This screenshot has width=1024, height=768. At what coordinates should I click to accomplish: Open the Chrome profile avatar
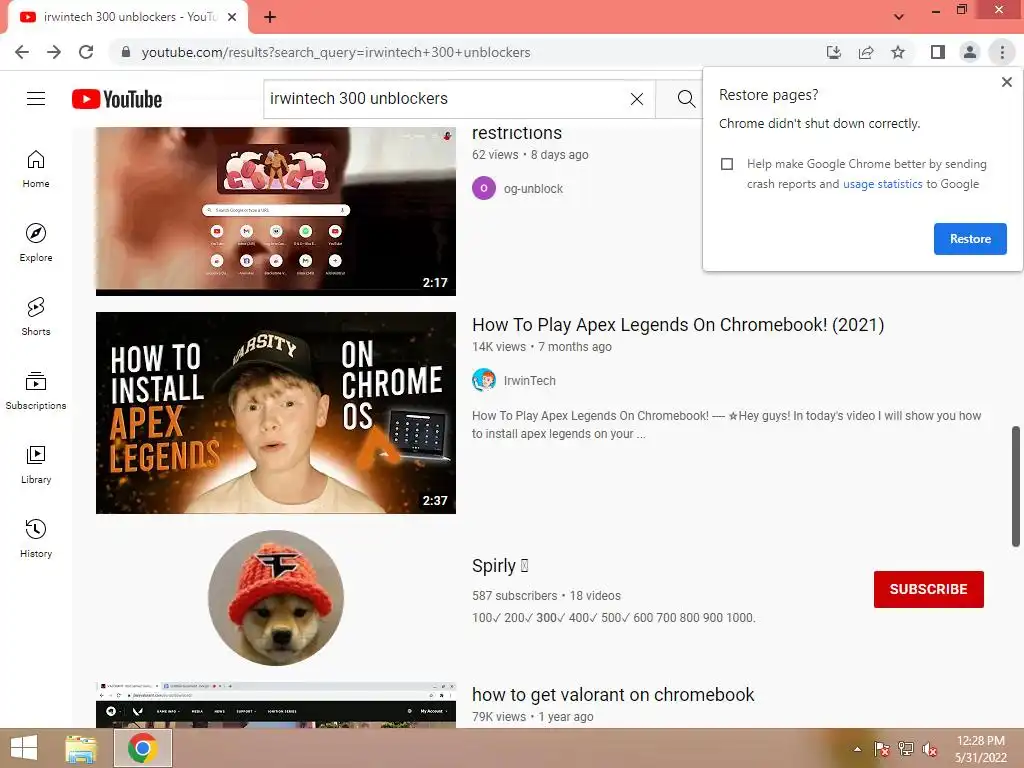(x=970, y=52)
